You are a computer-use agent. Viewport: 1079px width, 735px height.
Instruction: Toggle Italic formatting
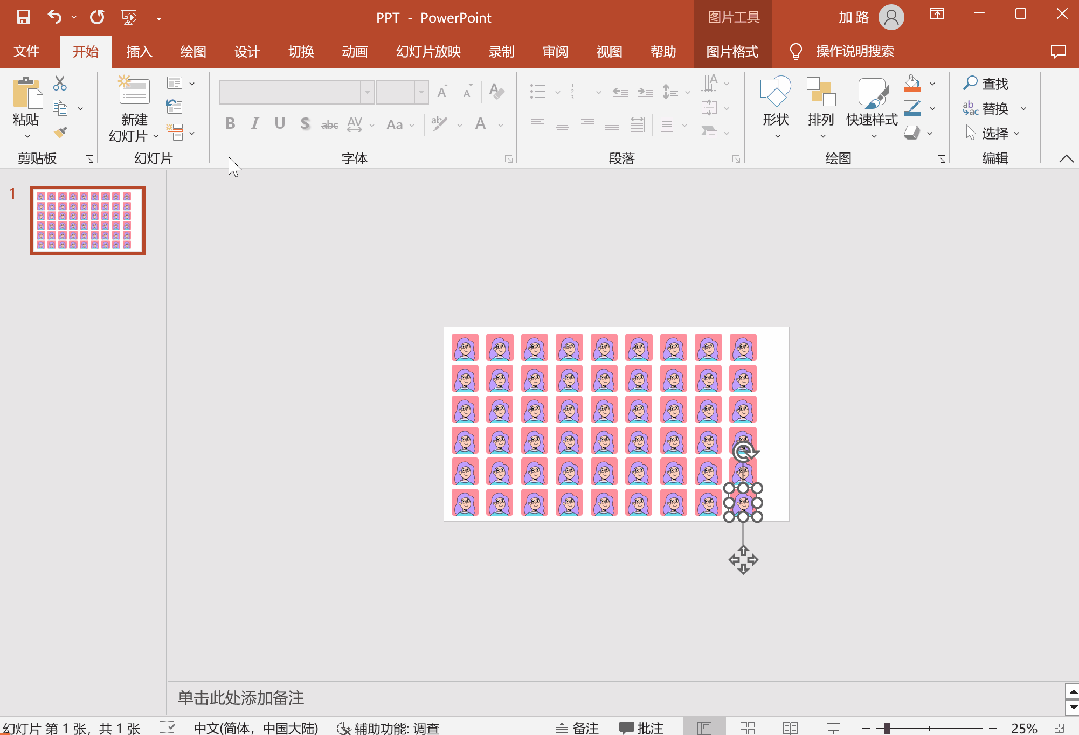[x=255, y=124]
